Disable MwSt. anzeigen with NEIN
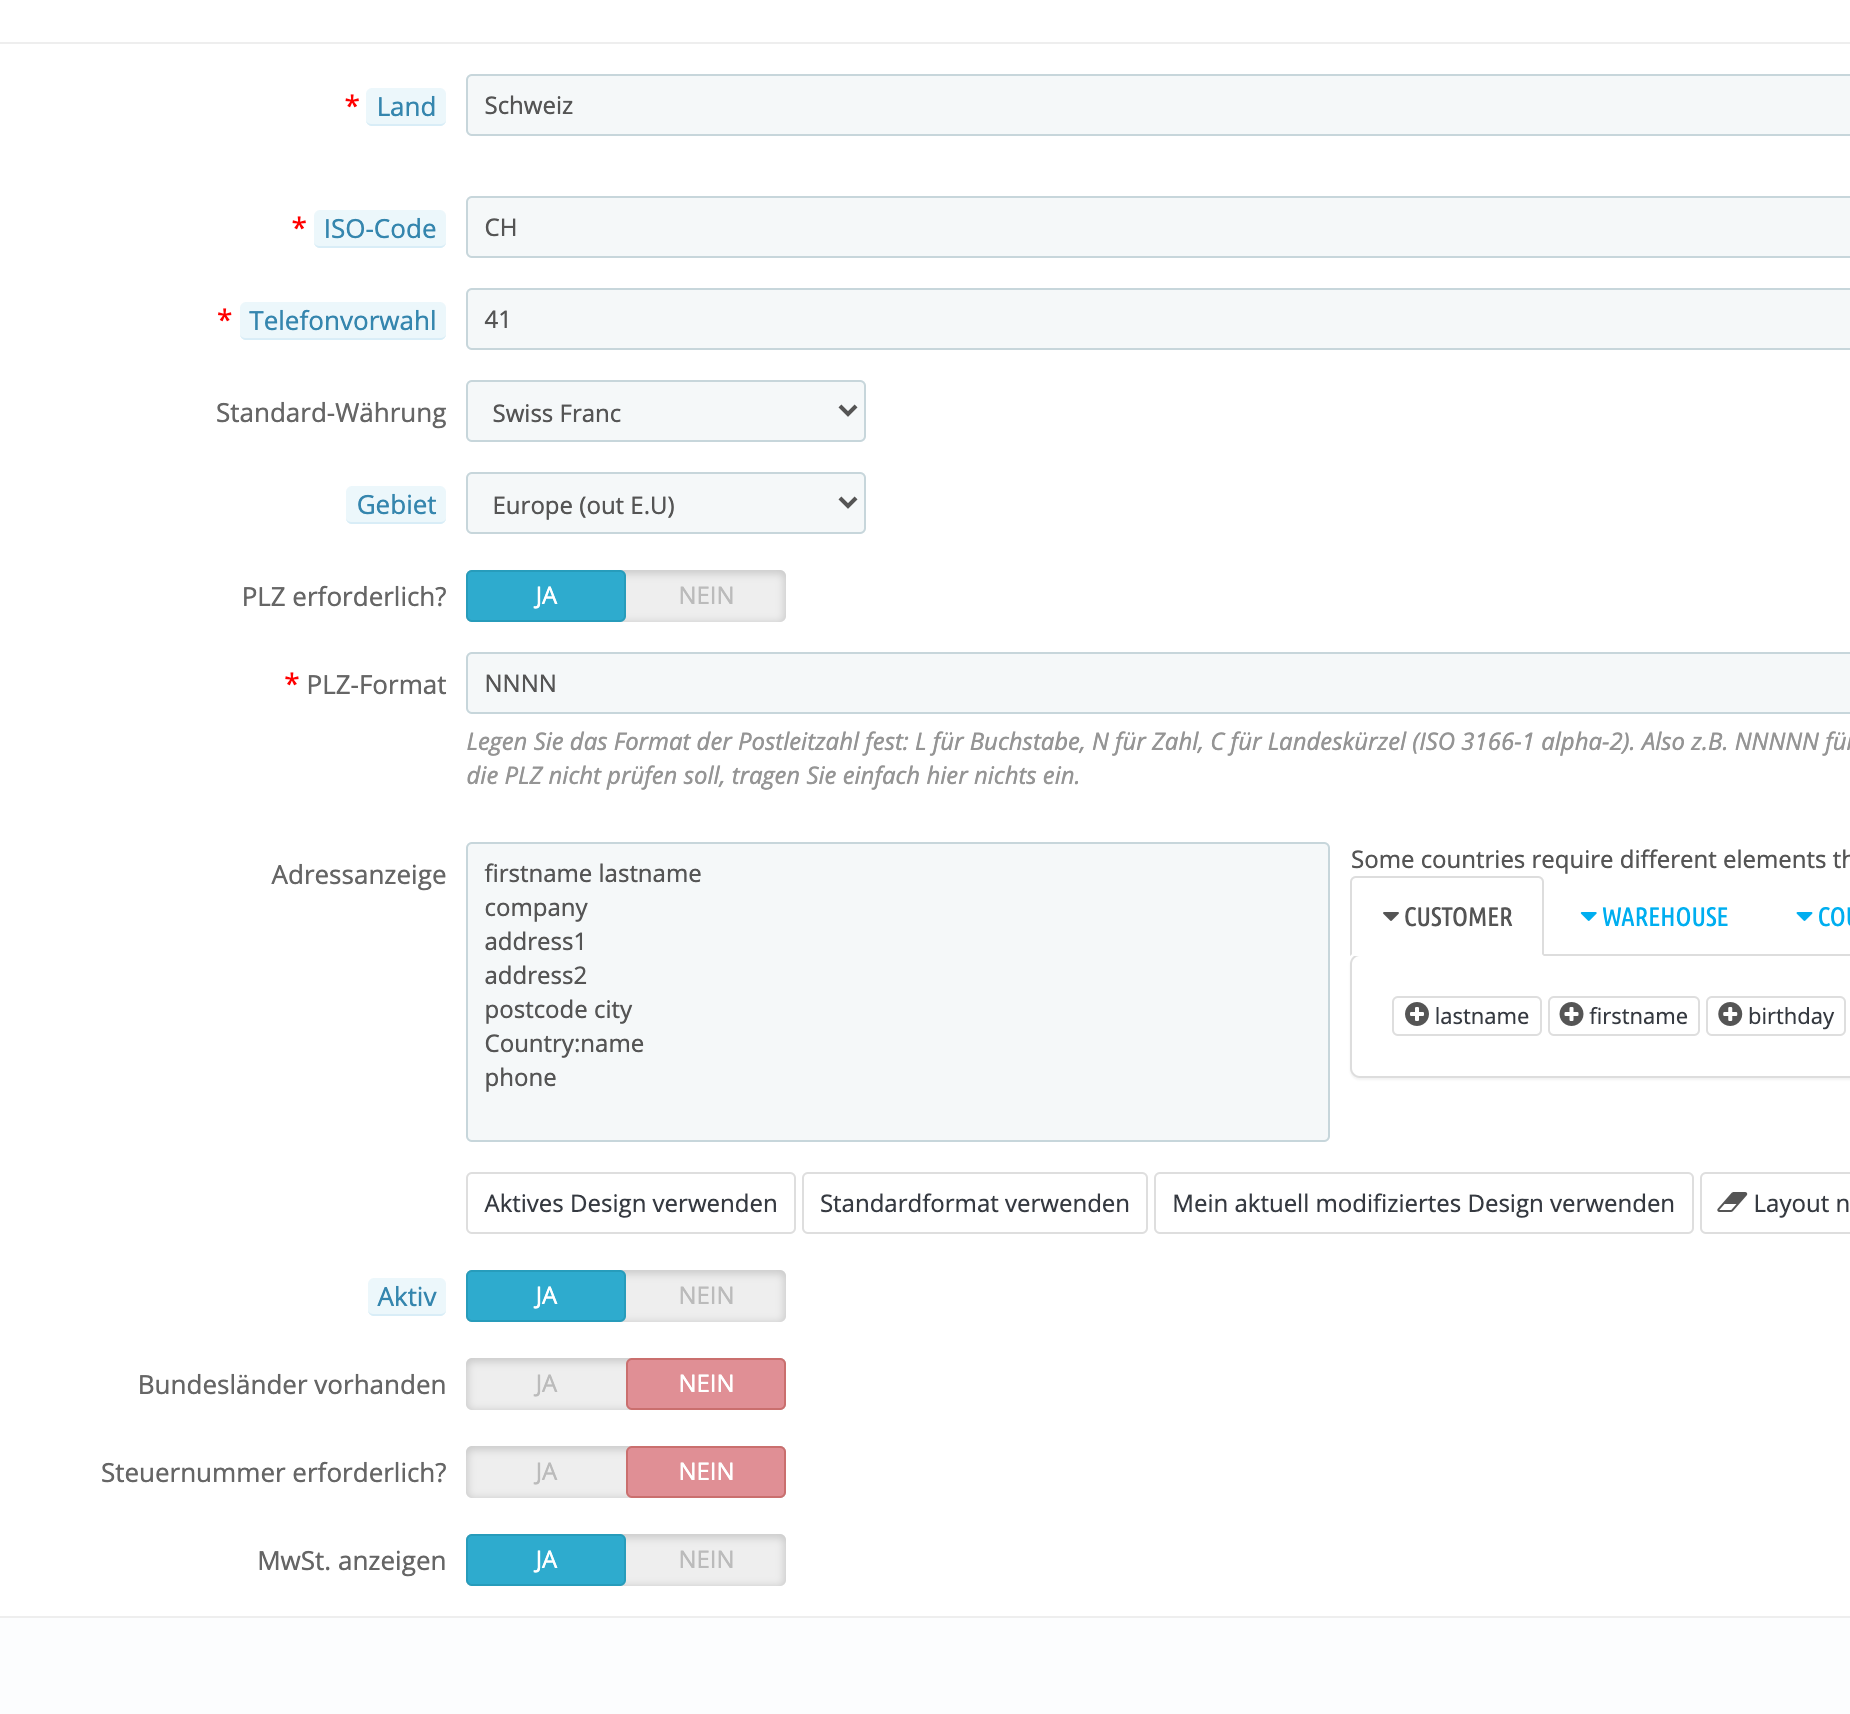1850x1714 pixels. [x=706, y=1560]
